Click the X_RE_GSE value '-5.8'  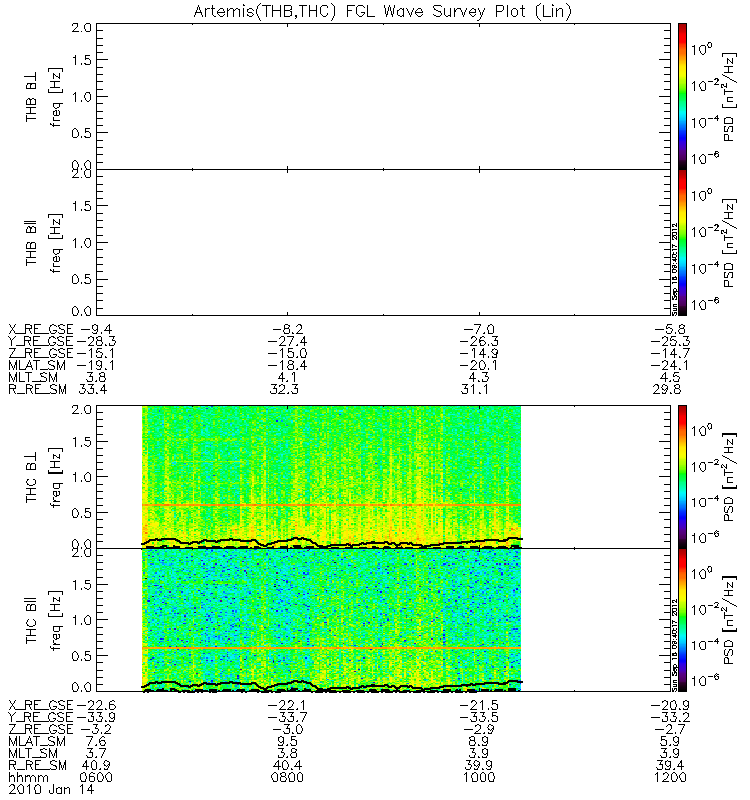pyautogui.click(x=670, y=330)
